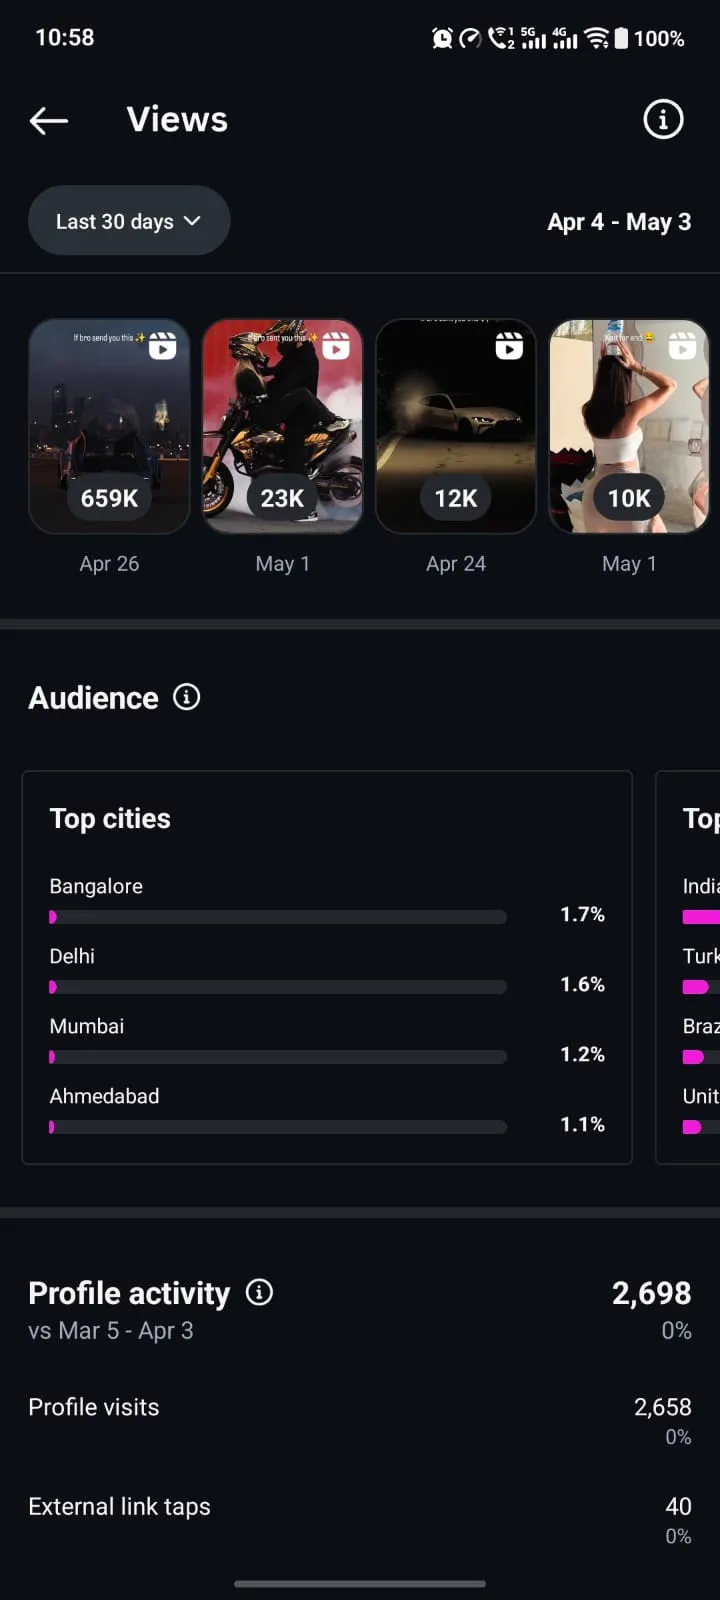Open the 12K car reel from Apr 24
The image size is (720, 1600).
tap(456, 426)
